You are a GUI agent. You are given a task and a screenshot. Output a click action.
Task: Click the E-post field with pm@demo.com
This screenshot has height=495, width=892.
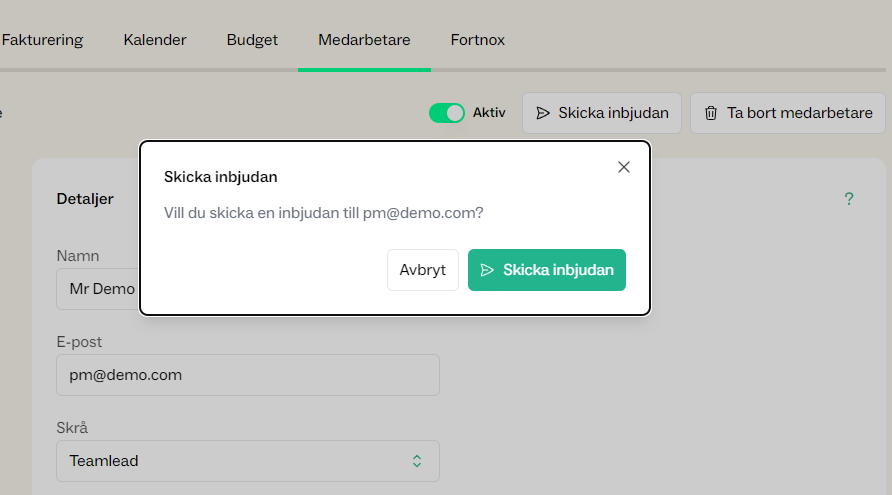[247, 375]
